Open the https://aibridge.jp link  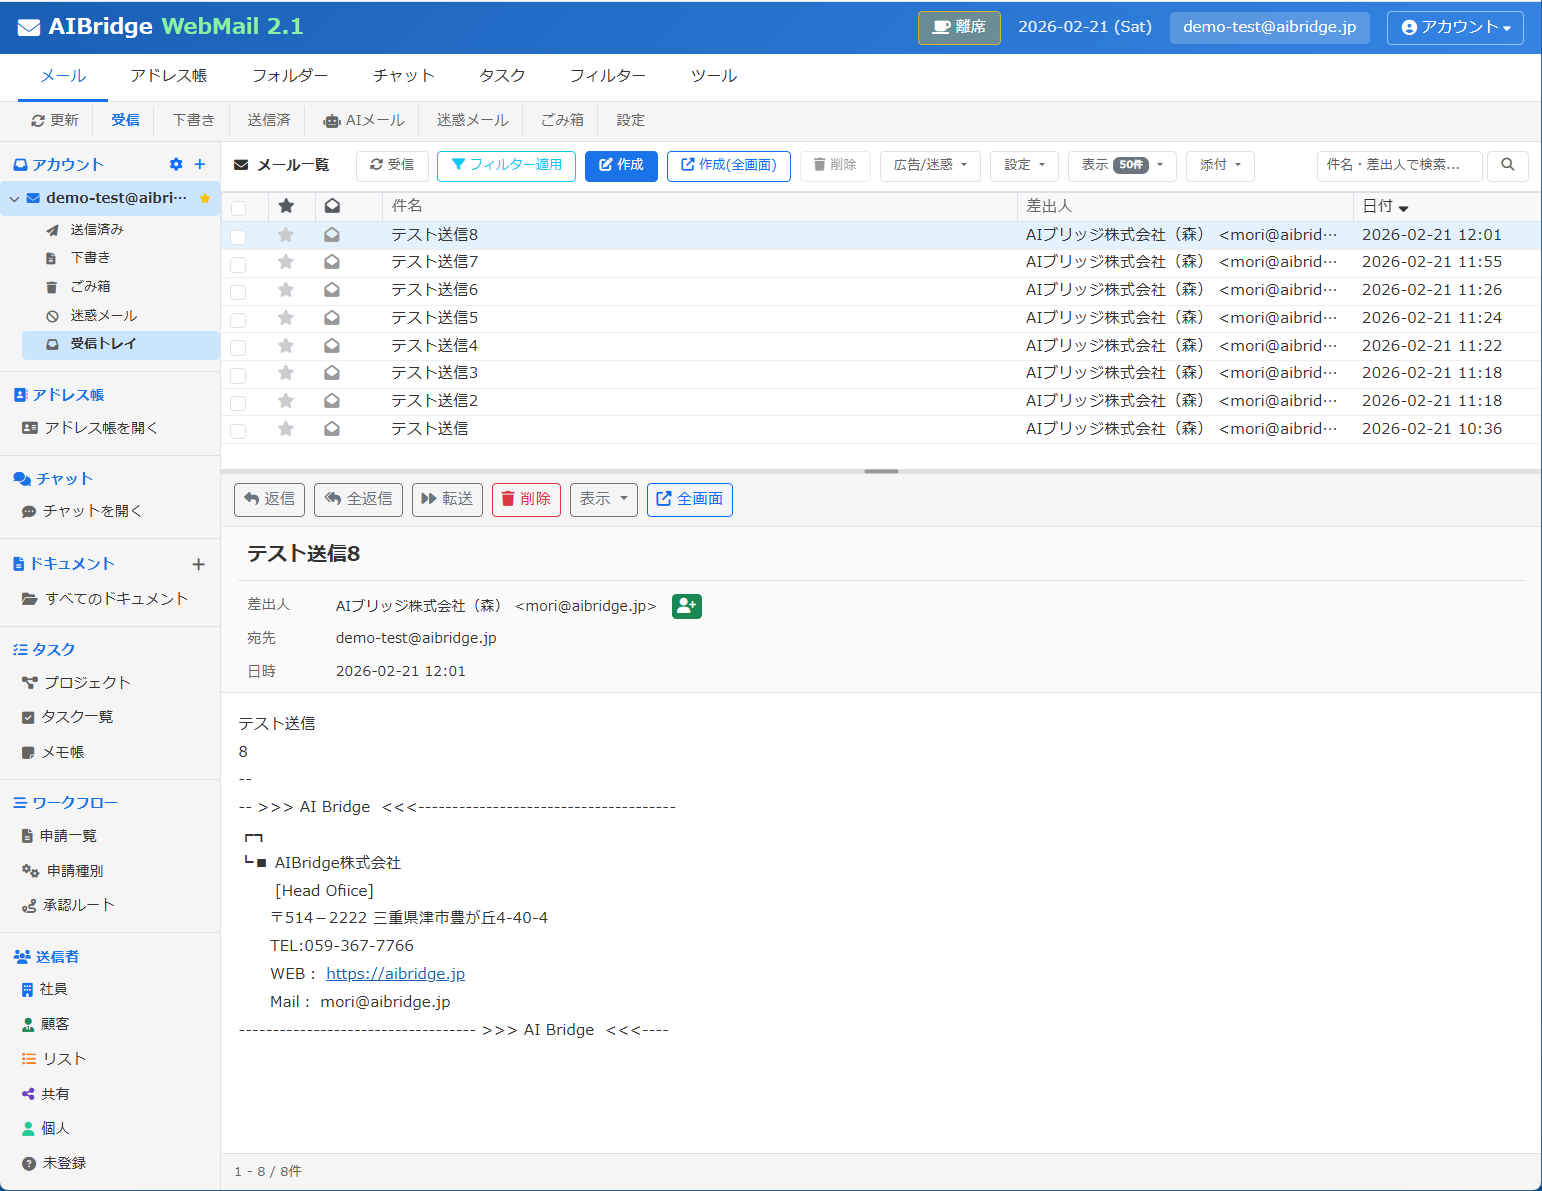coord(395,973)
